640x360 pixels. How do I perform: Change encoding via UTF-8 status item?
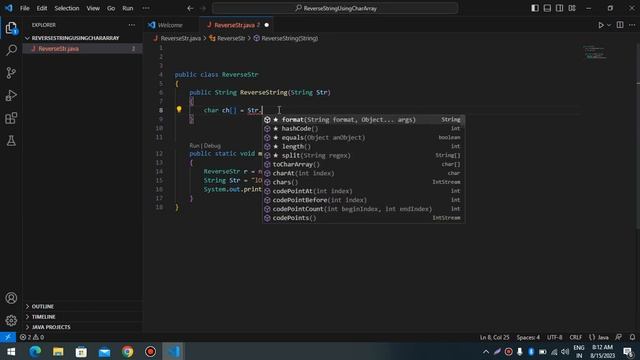555,338
